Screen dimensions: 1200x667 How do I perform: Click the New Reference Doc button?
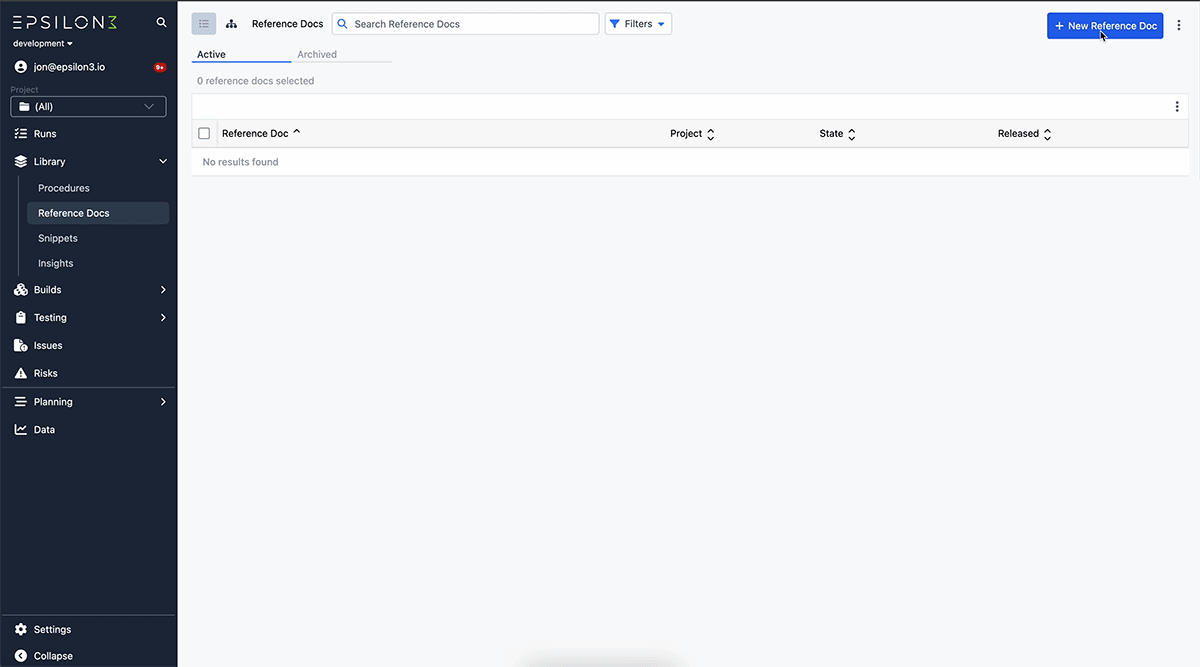pos(1105,26)
